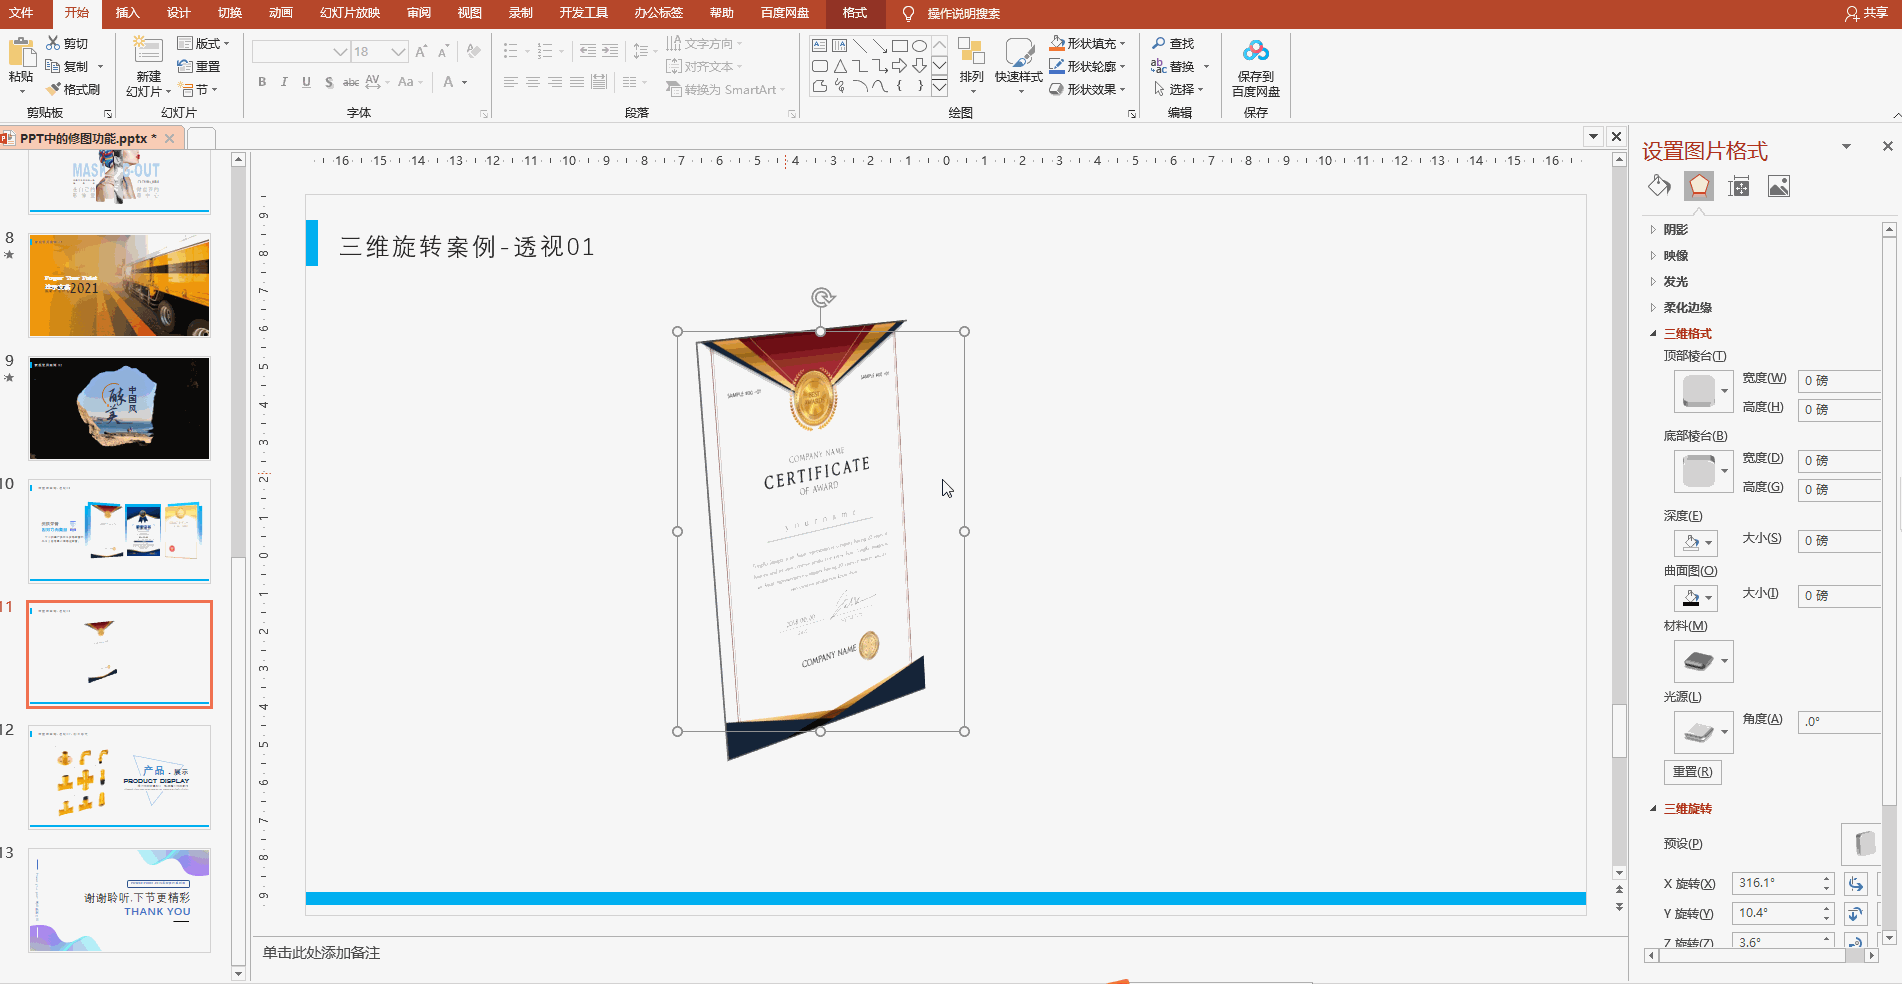Viewport: 1902px width, 984px height.
Task: Click the Format Painter (格式刷) tool
Action: coord(73,89)
